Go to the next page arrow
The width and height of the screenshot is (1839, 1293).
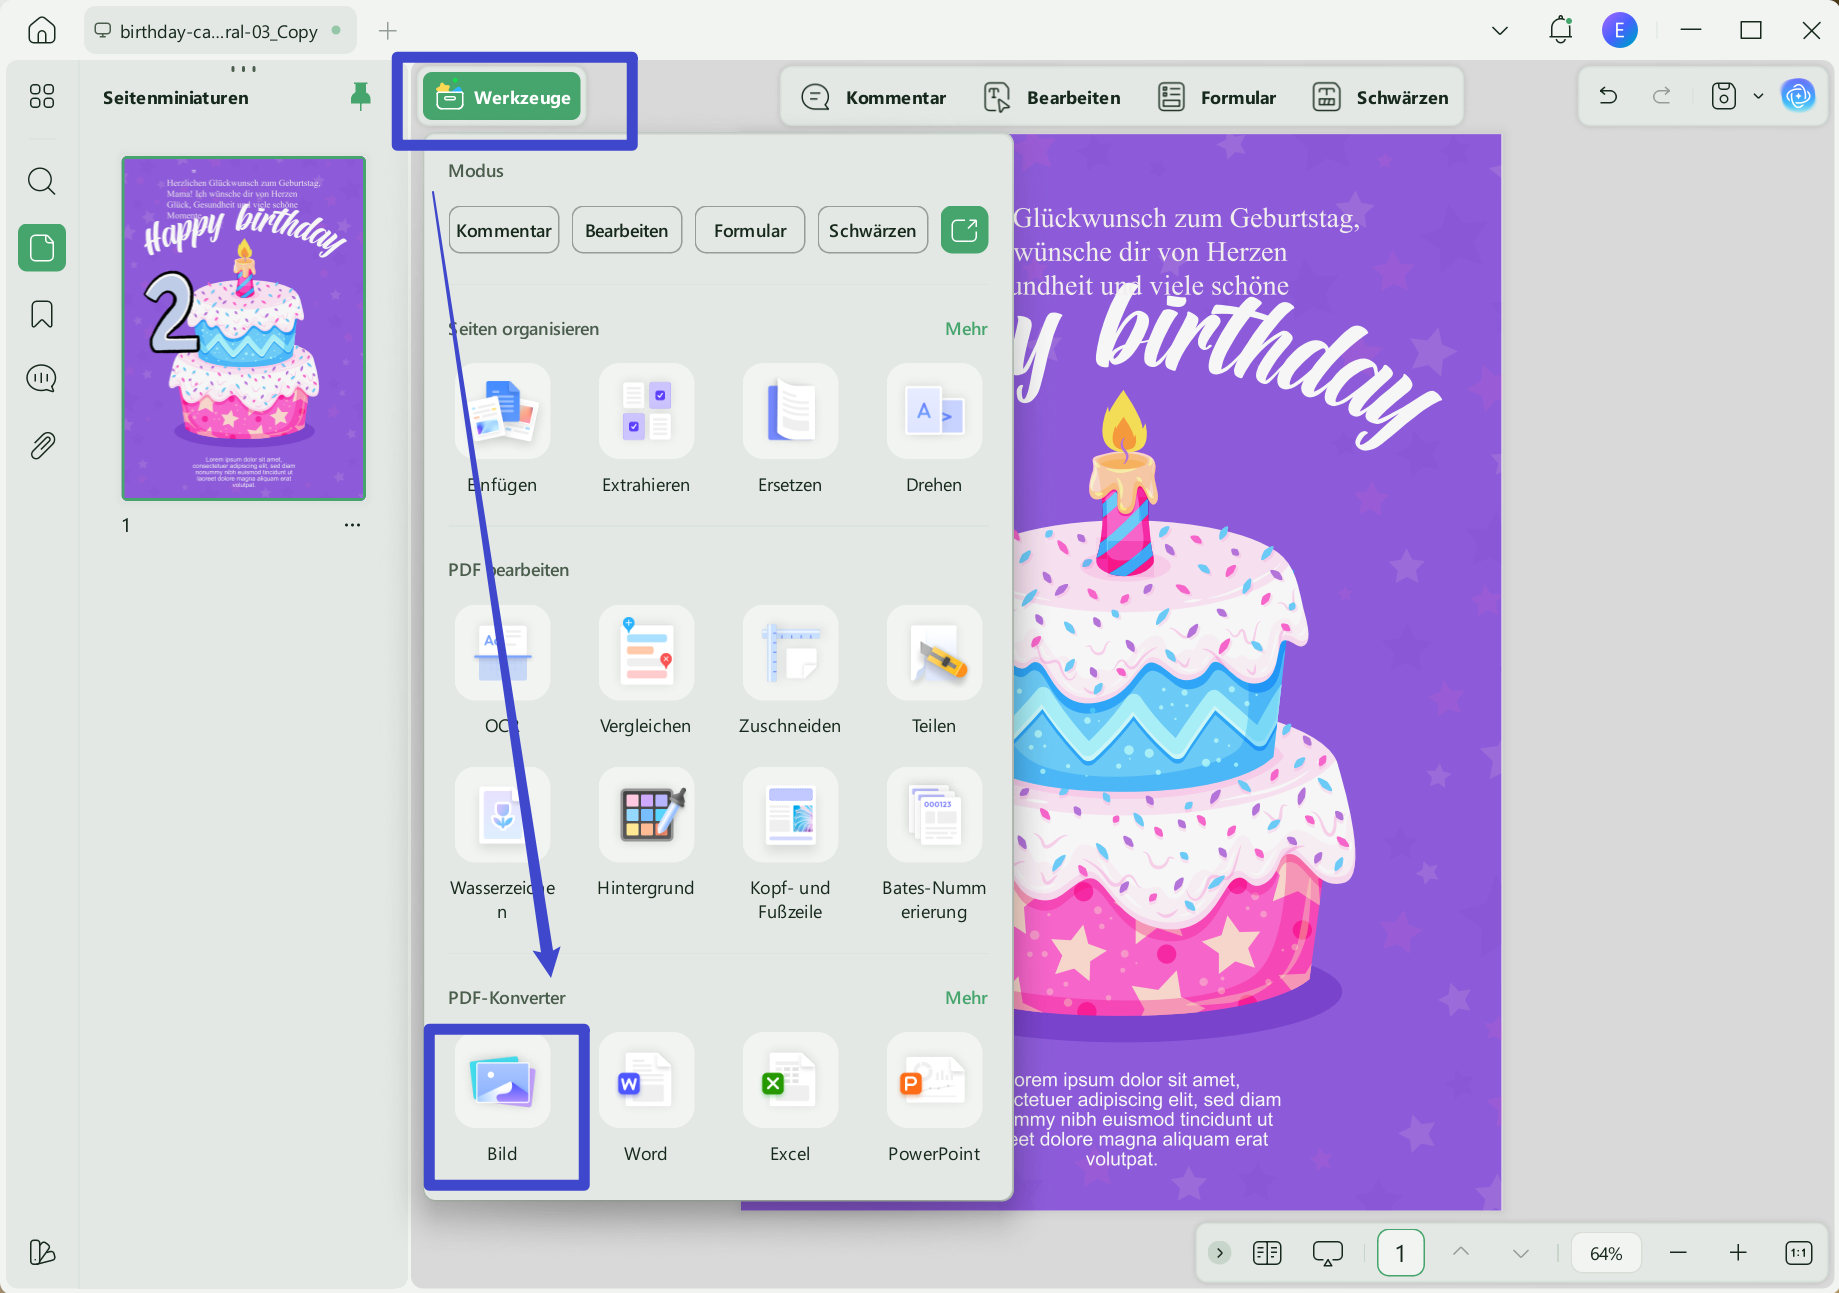1521,1253
